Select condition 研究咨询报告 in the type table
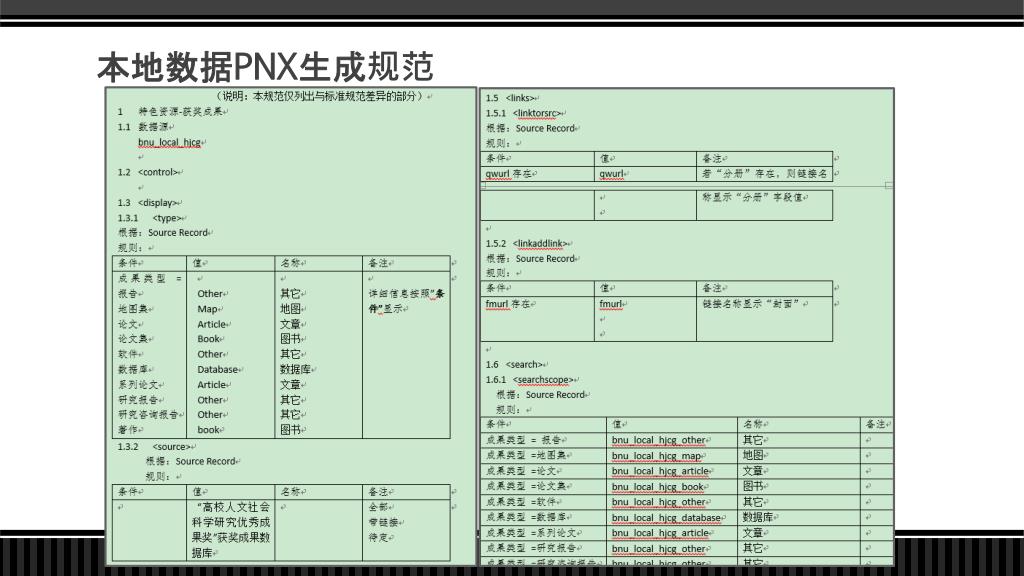 coord(148,415)
